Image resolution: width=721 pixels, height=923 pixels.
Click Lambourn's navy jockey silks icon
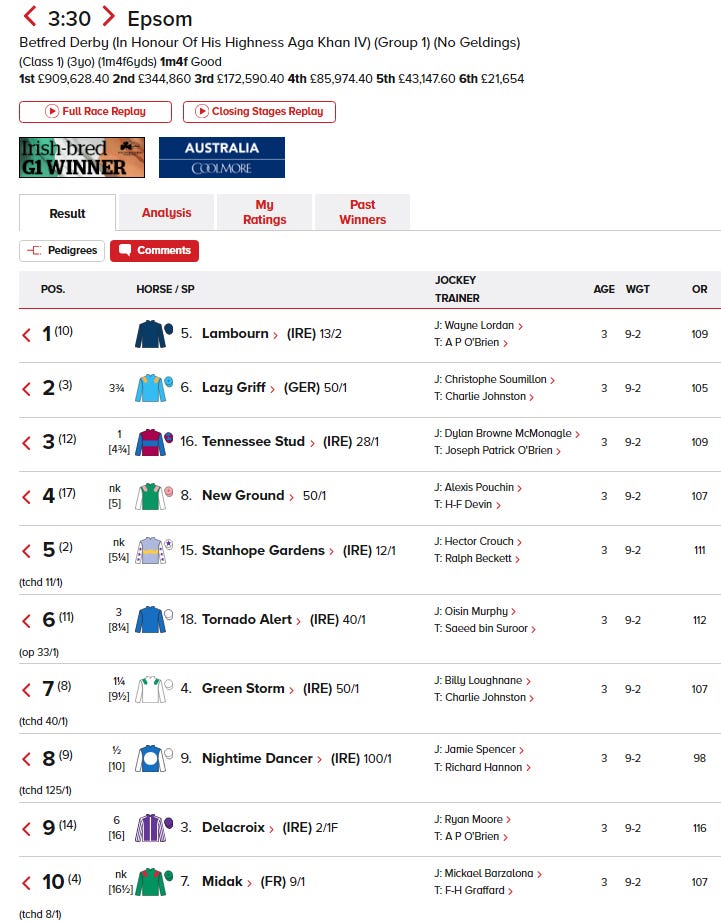[x=154, y=334]
